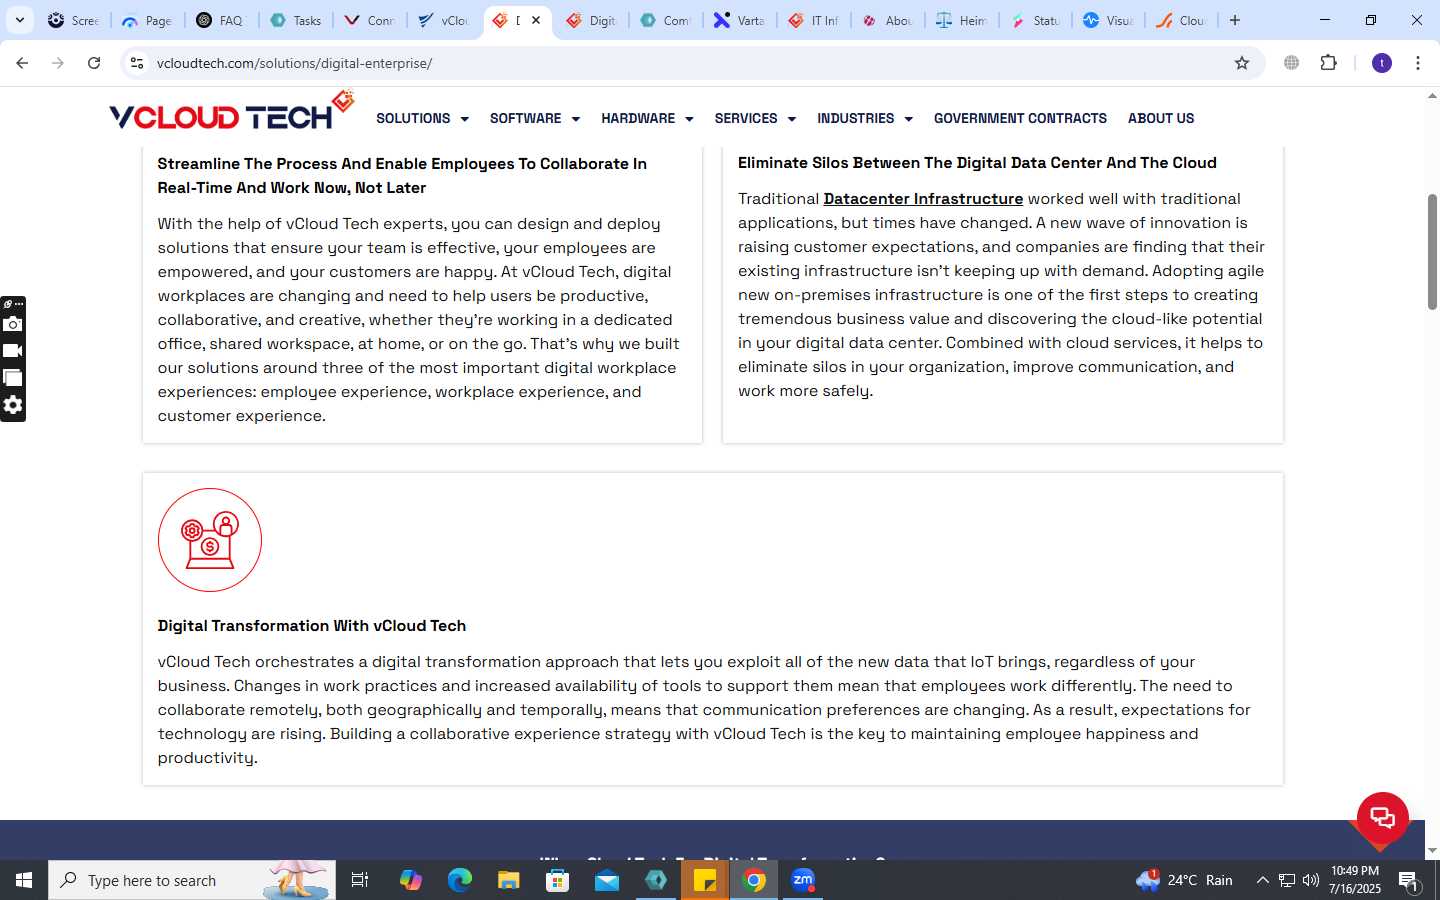Open Sticky Notes from the taskbar
The height and width of the screenshot is (900, 1440).
[705, 880]
